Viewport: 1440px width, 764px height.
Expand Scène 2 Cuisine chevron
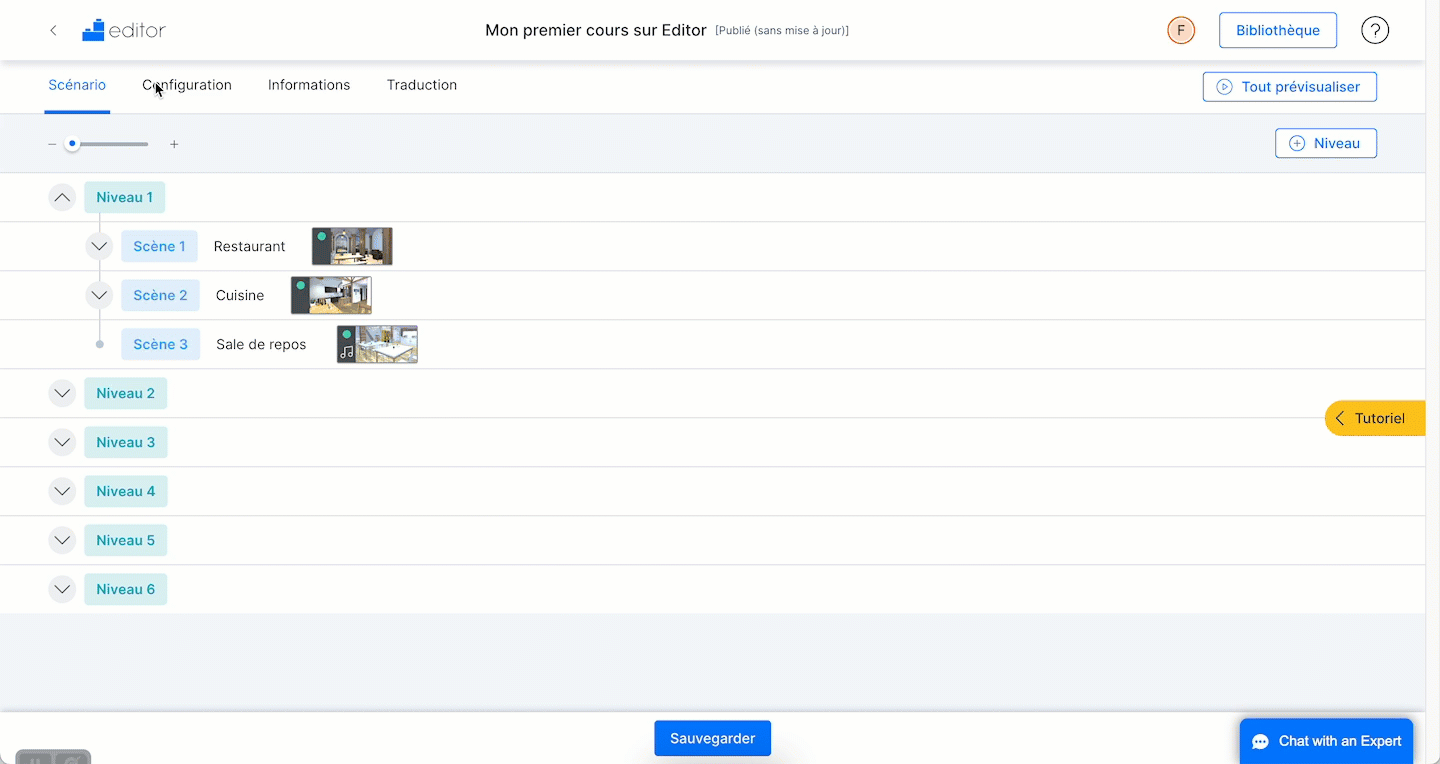point(99,295)
